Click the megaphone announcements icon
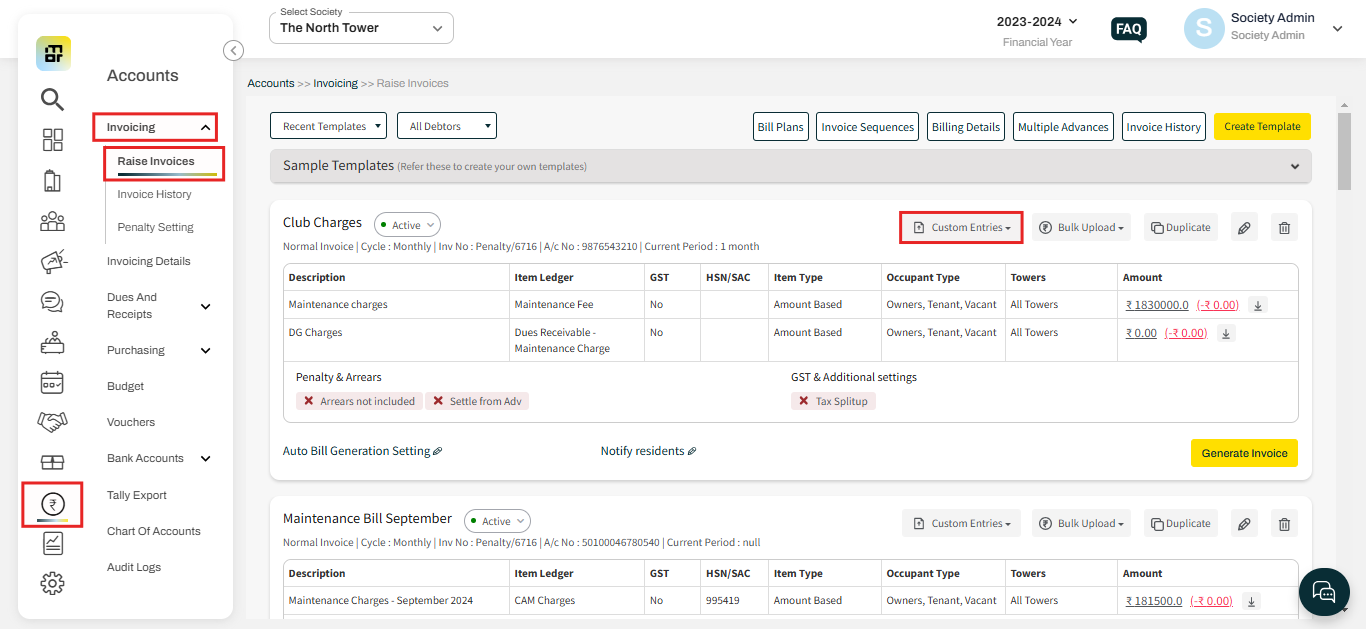This screenshot has width=1366, height=629. click(52, 261)
